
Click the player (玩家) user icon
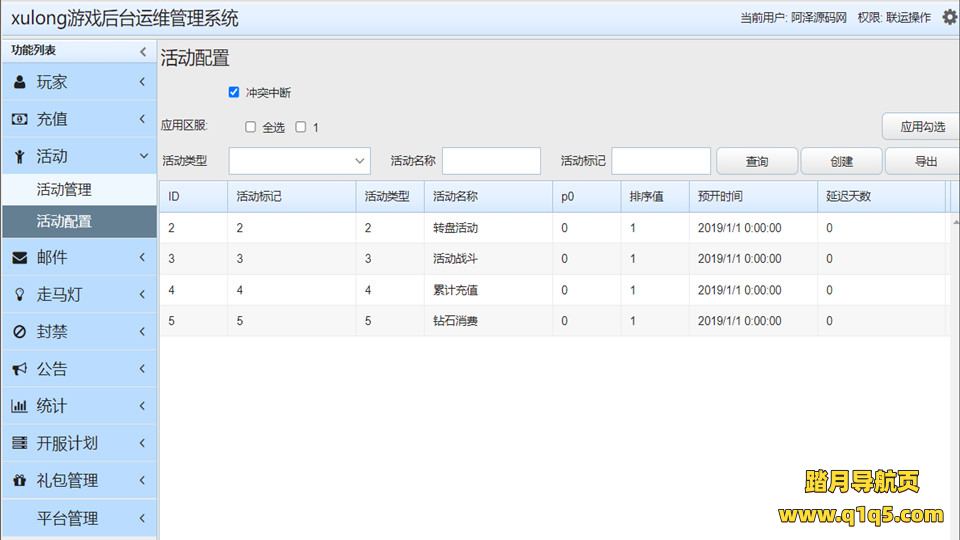20,82
